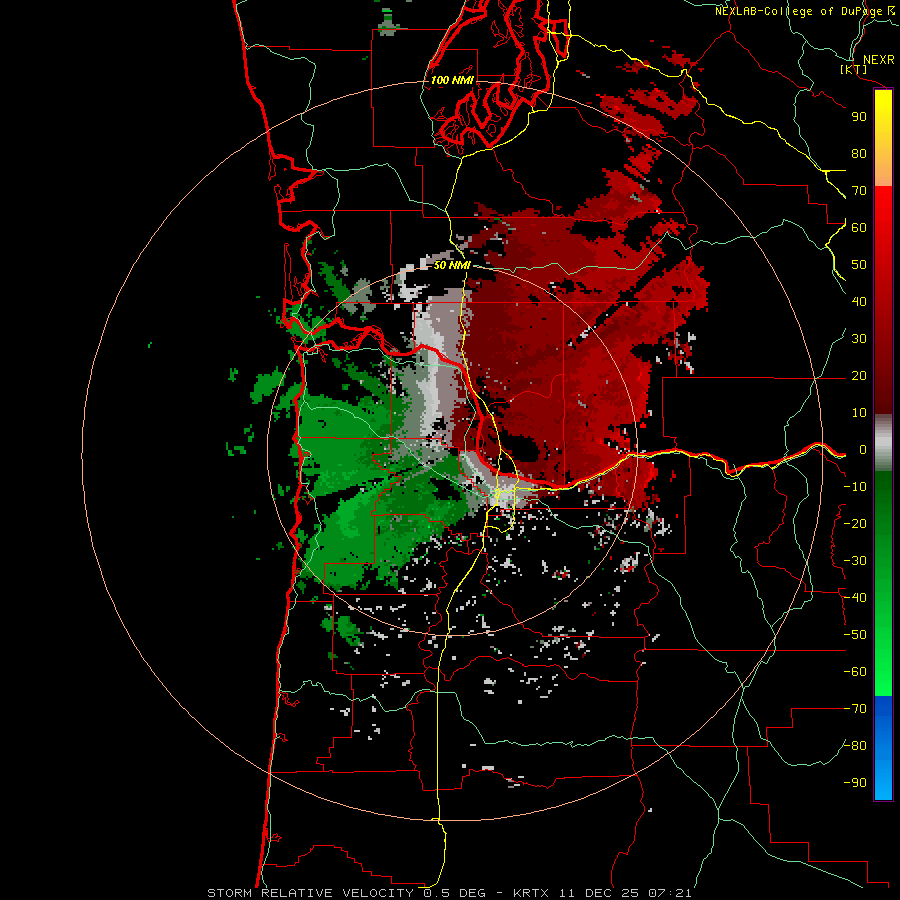Click the Storm Relative Velocity KRTX caption
This screenshot has width=900, height=900.
click(449, 893)
